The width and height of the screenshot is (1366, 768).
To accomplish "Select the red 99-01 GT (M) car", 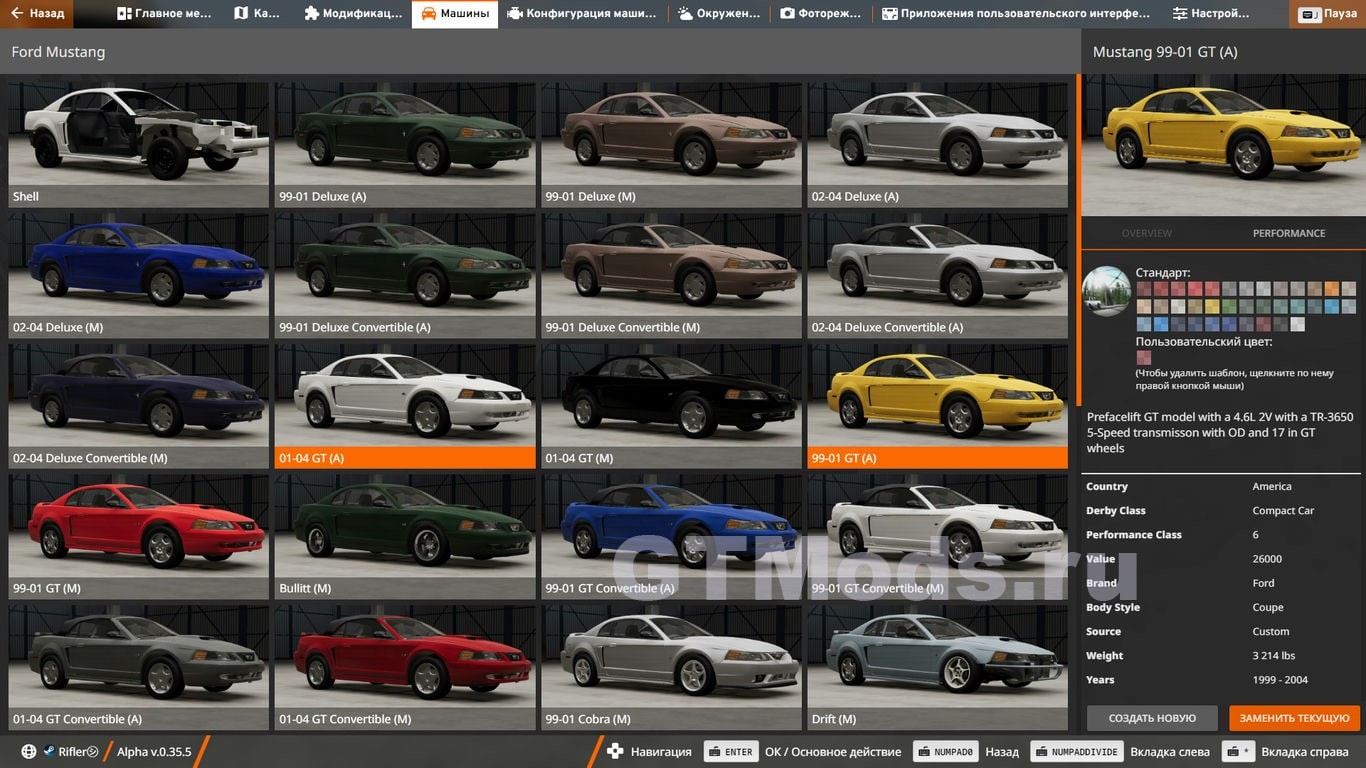I will click(x=139, y=536).
